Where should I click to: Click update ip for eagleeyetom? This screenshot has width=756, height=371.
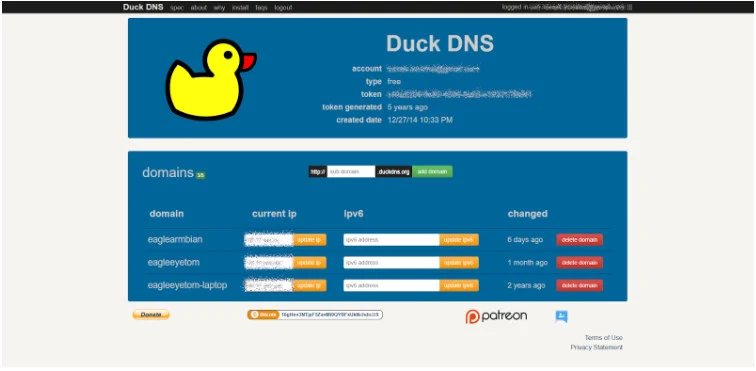tap(310, 262)
